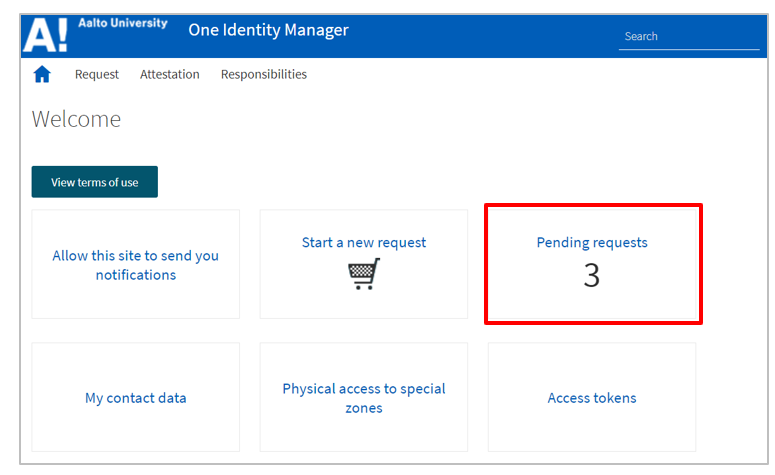Open the Request menu
The height and width of the screenshot is (475, 775).
tap(97, 74)
